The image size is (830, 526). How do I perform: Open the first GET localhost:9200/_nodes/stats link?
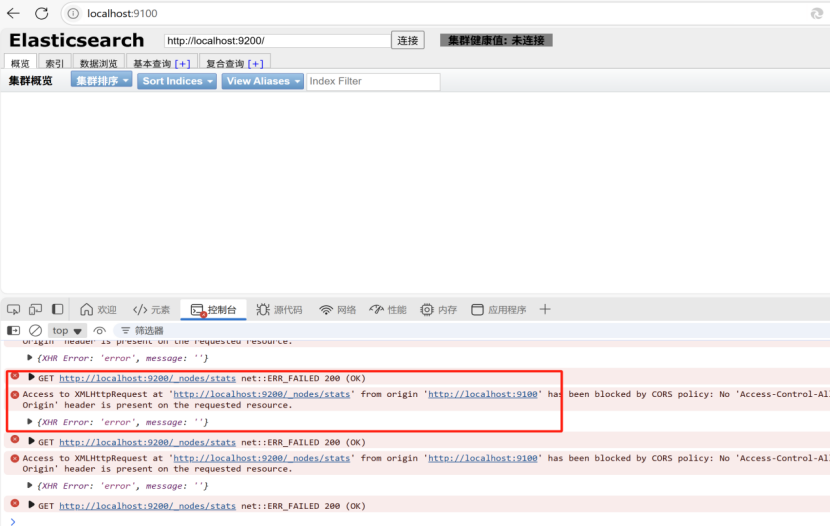click(147, 378)
